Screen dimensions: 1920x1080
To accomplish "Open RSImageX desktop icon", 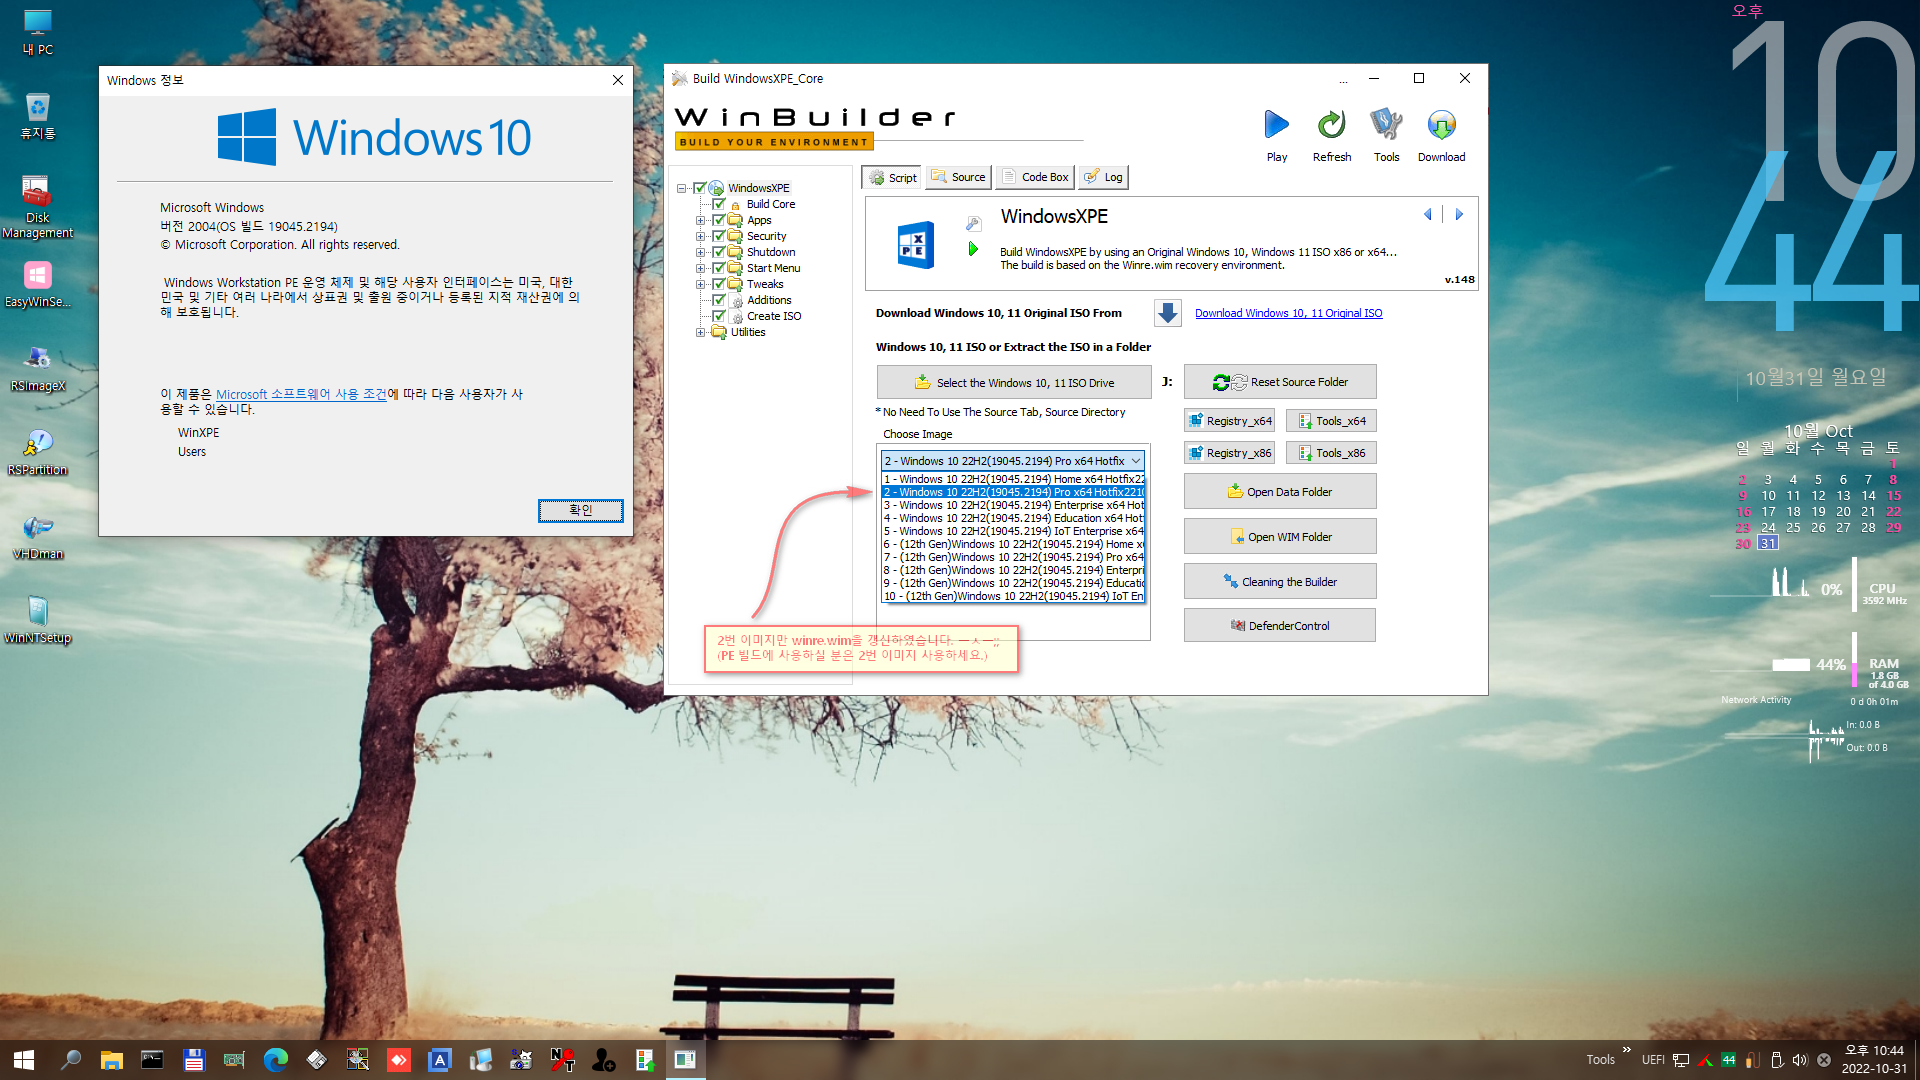I will tap(38, 368).
